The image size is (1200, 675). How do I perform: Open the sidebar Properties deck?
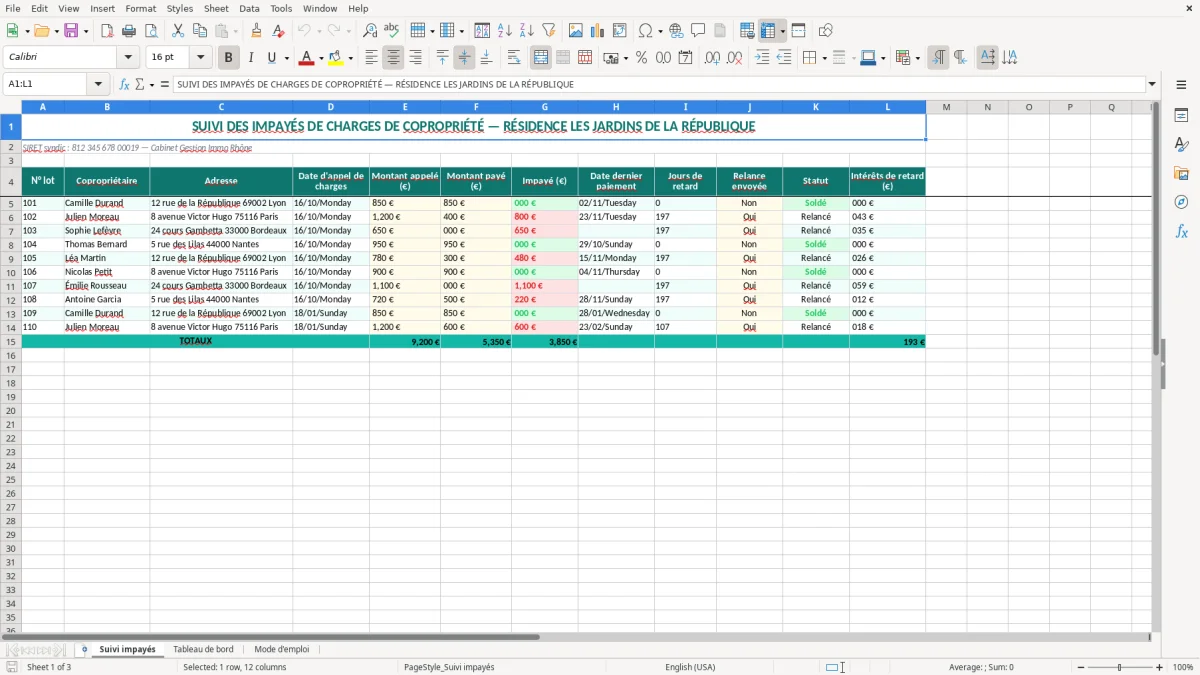(1181, 116)
